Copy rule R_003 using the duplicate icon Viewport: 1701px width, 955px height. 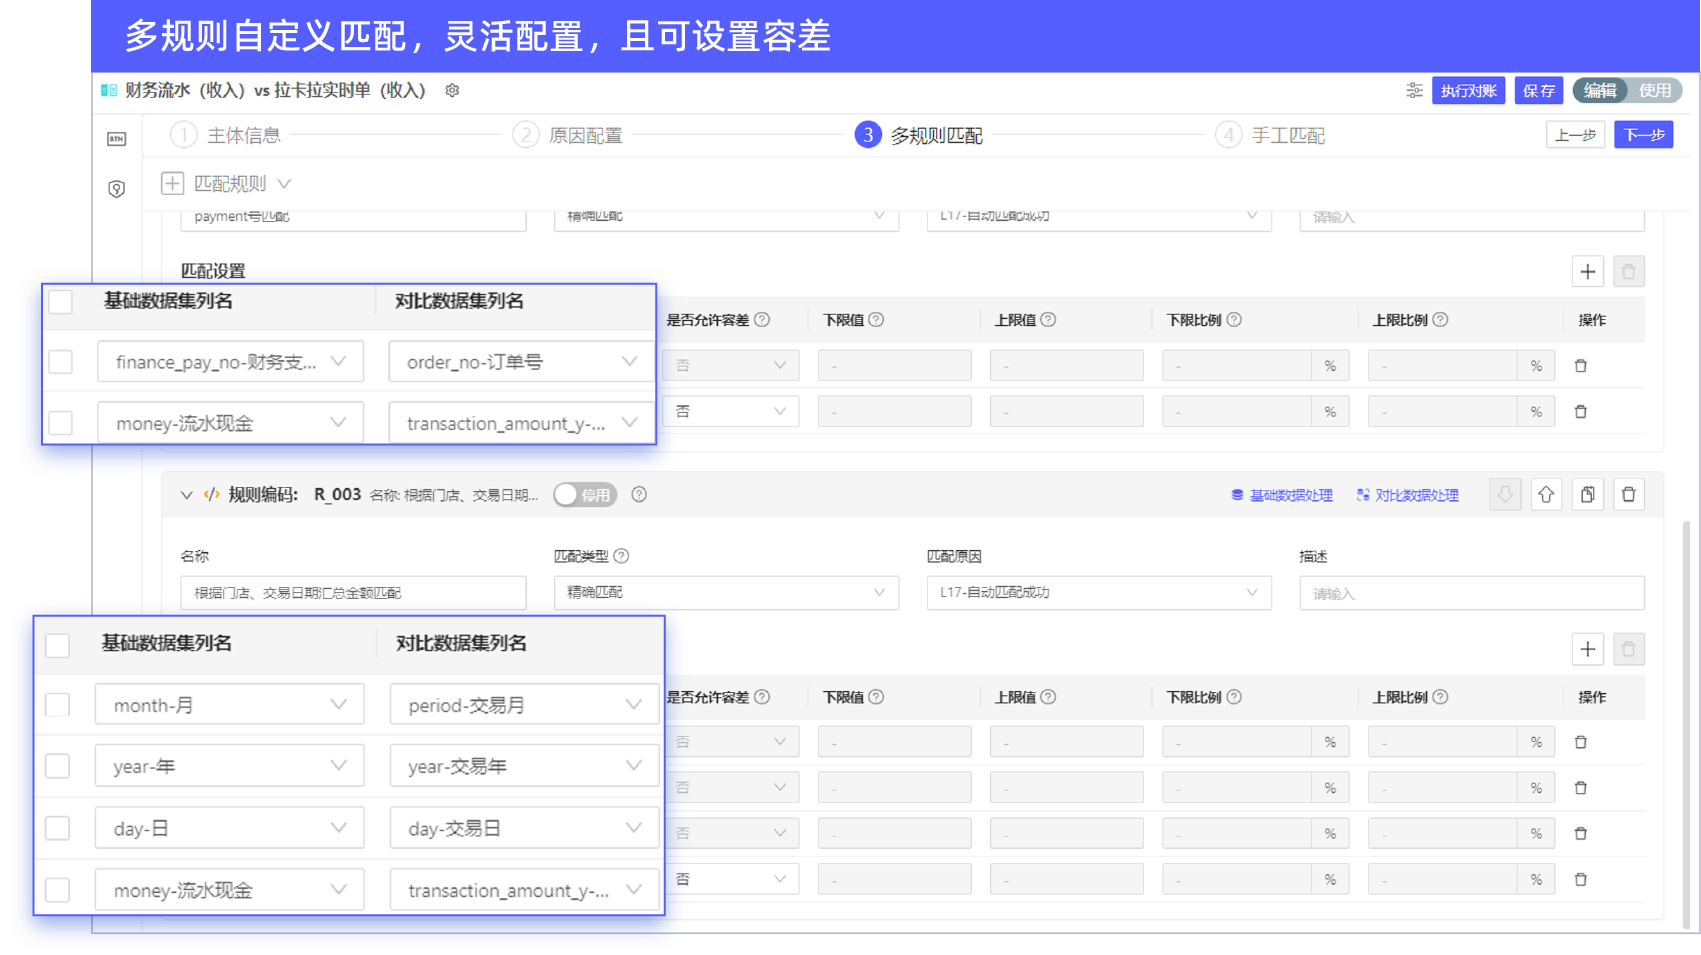pyautogui.click(x=1587, y=495)
